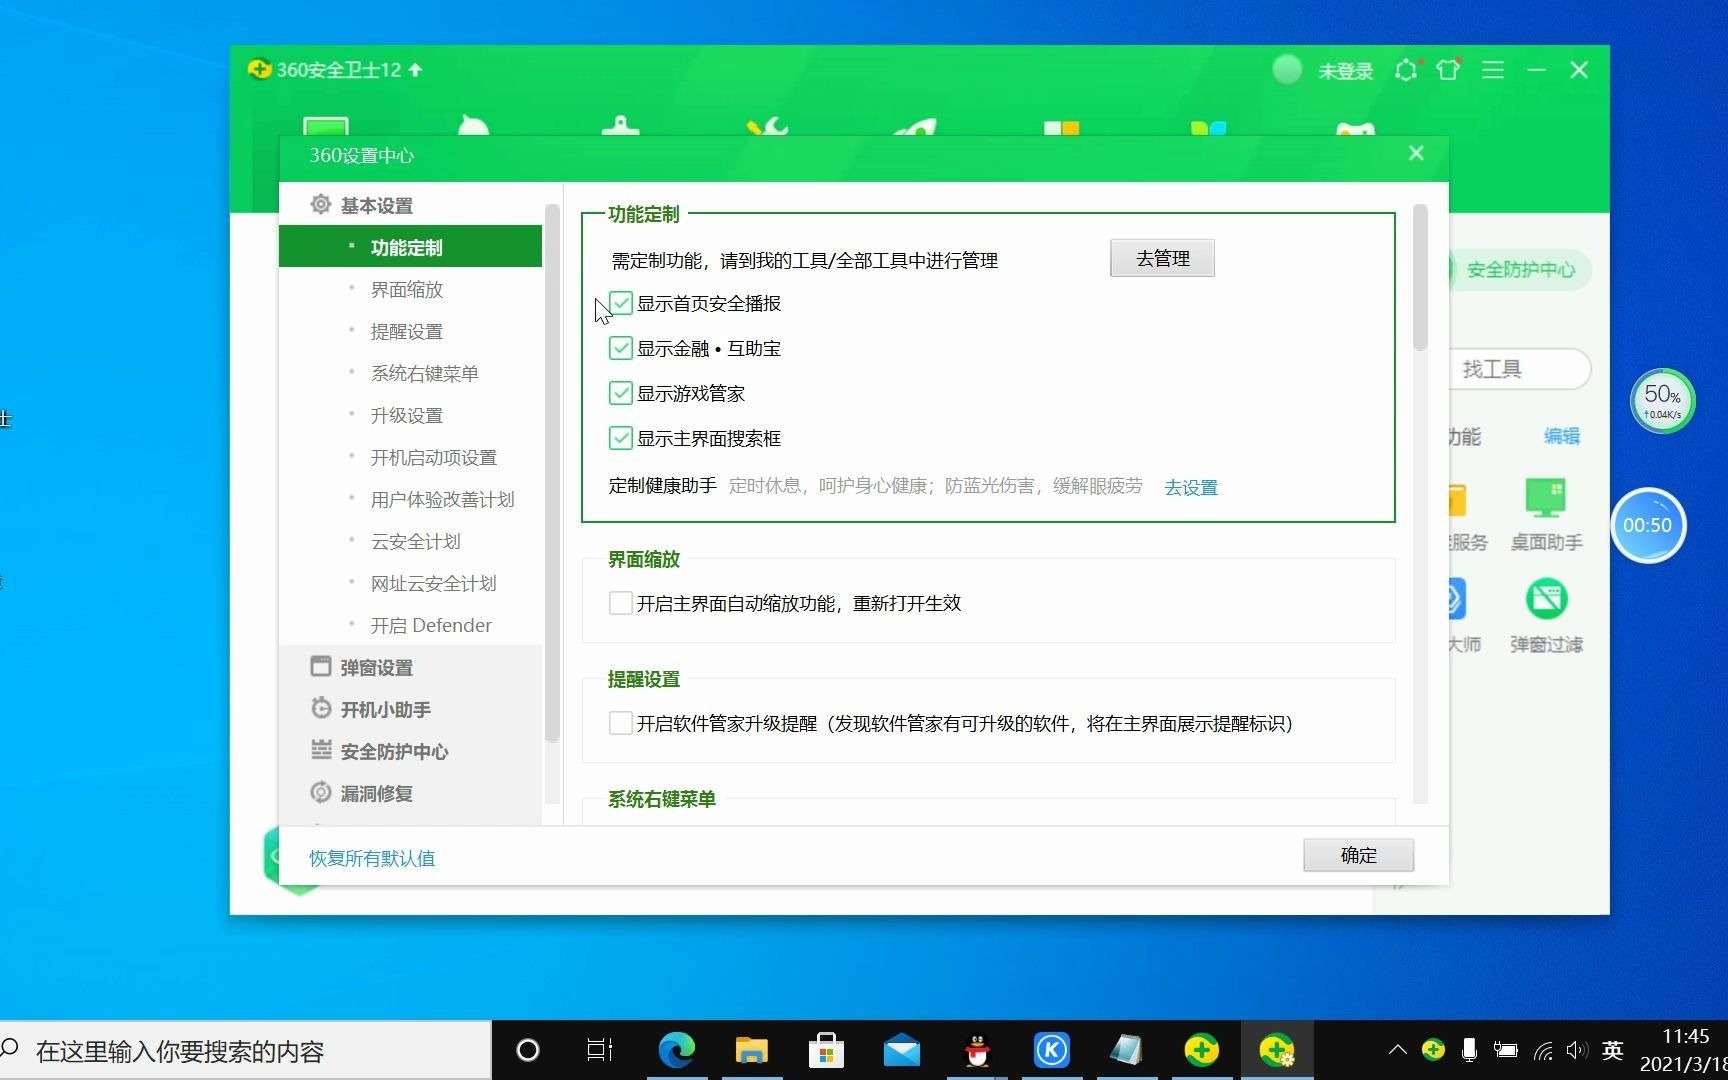Open Task View in taskbar
Viewport: 1728px width, 1080px height.
tap(600, 1050)
